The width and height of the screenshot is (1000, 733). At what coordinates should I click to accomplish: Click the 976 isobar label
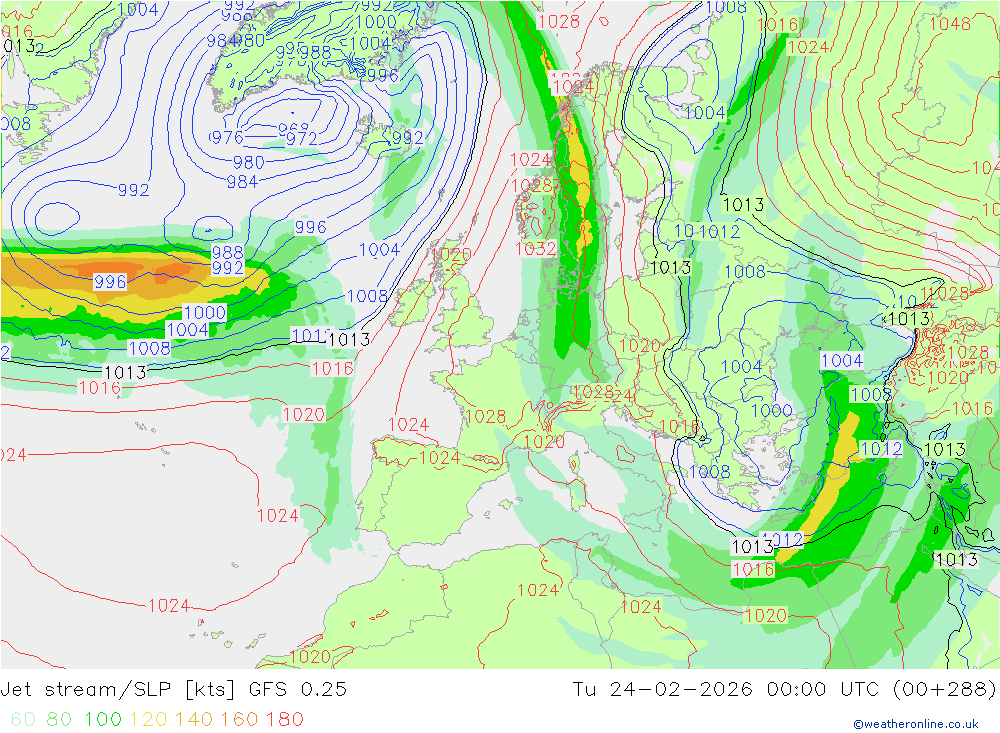(x=226, y=137)
